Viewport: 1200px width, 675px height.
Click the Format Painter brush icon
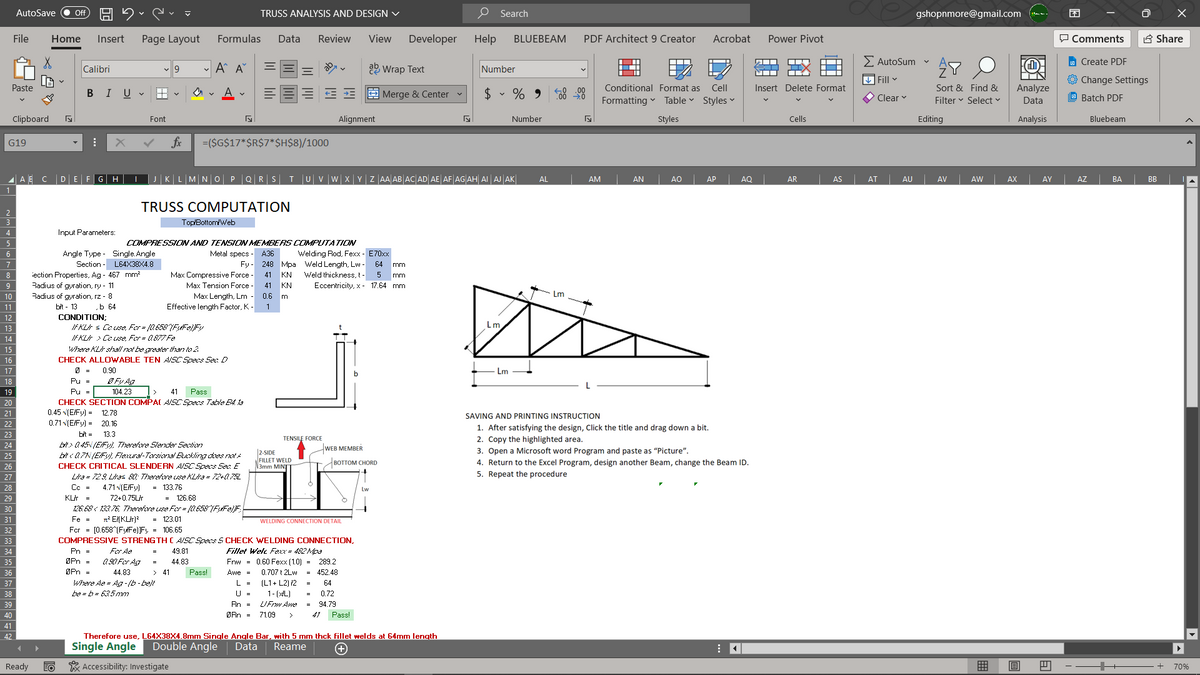(x=49, y=98)
